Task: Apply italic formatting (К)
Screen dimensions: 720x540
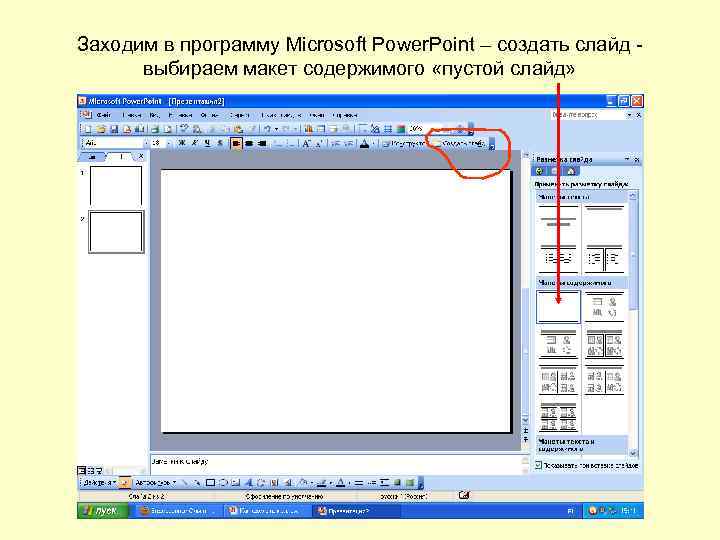Action: tap(195, 143)
